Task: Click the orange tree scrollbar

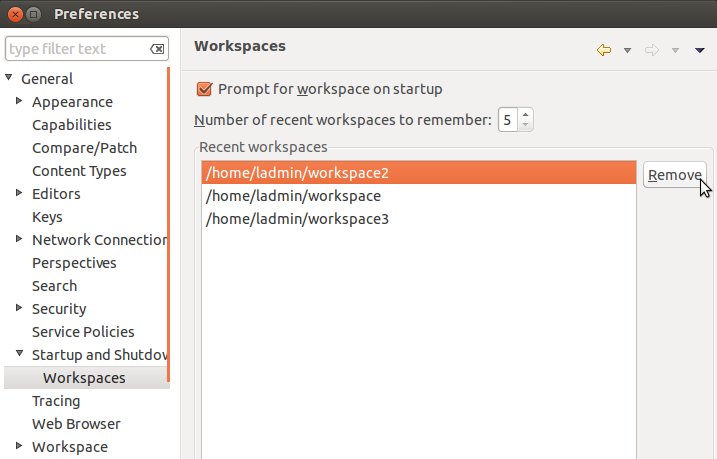Action: tap(168, 224)
